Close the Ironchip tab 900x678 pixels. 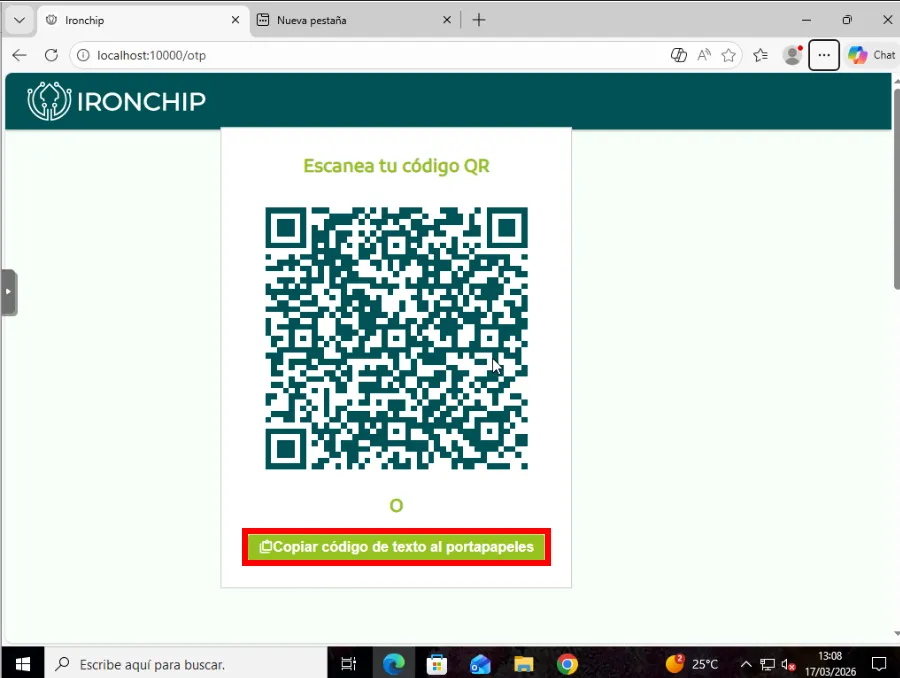pos(235,20)
